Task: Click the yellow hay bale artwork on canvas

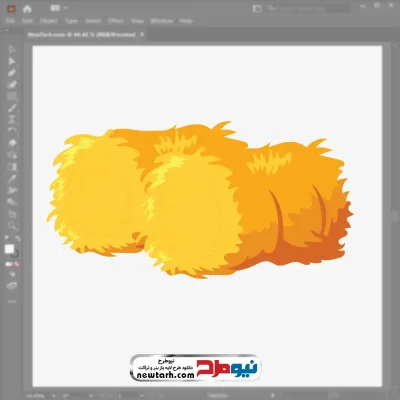Action: point(199,201)
